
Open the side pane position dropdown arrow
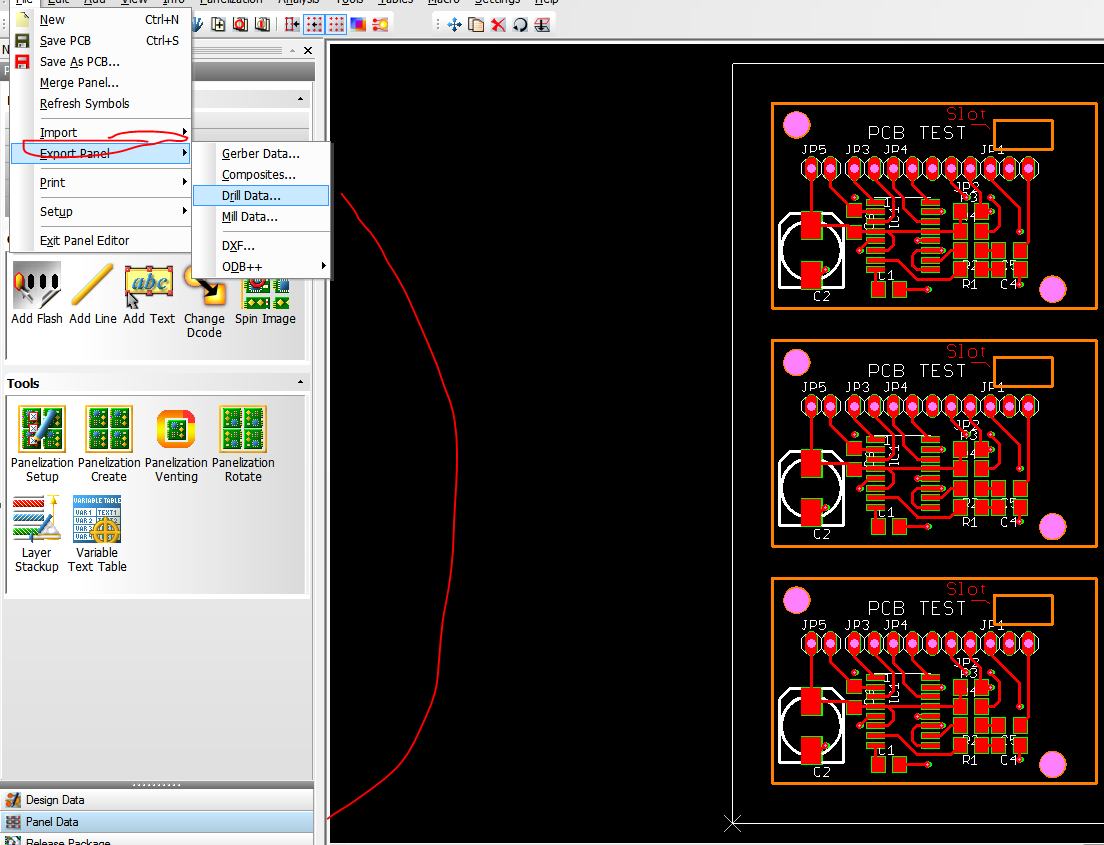(x=292, y=51)
